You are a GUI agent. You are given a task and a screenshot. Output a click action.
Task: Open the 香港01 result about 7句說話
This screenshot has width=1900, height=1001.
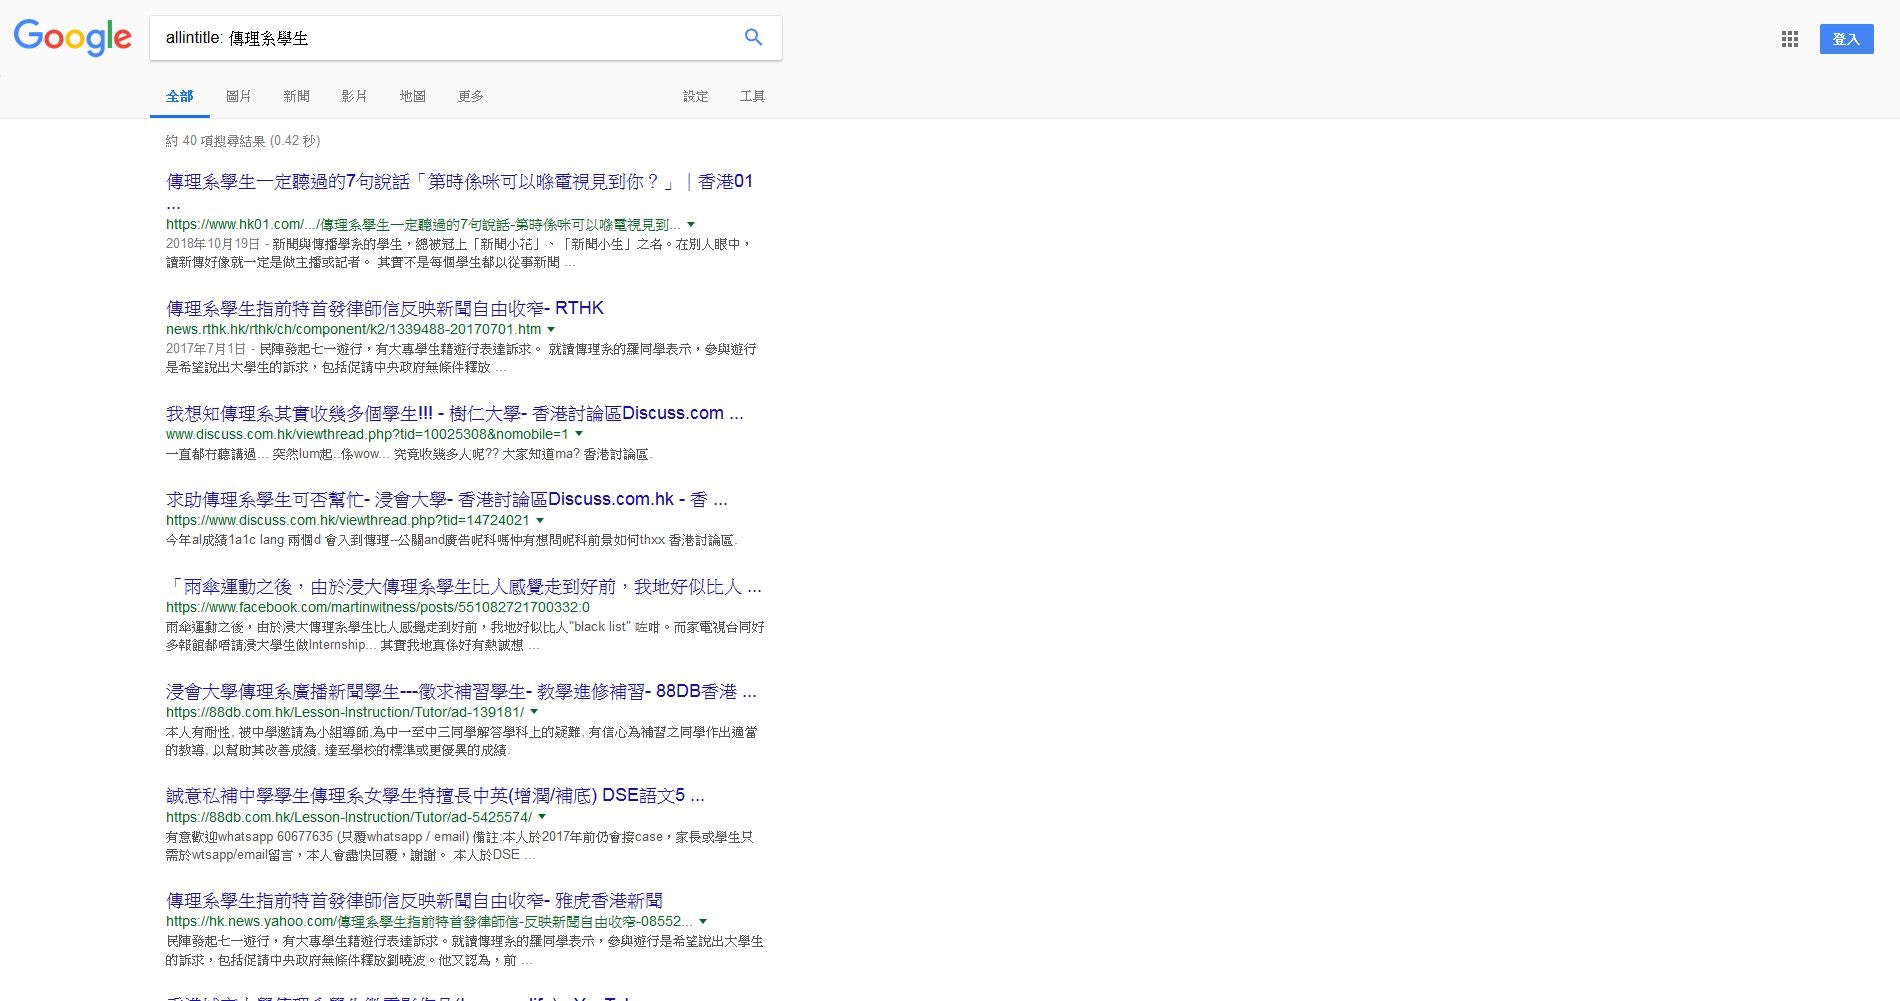(459, 182)
